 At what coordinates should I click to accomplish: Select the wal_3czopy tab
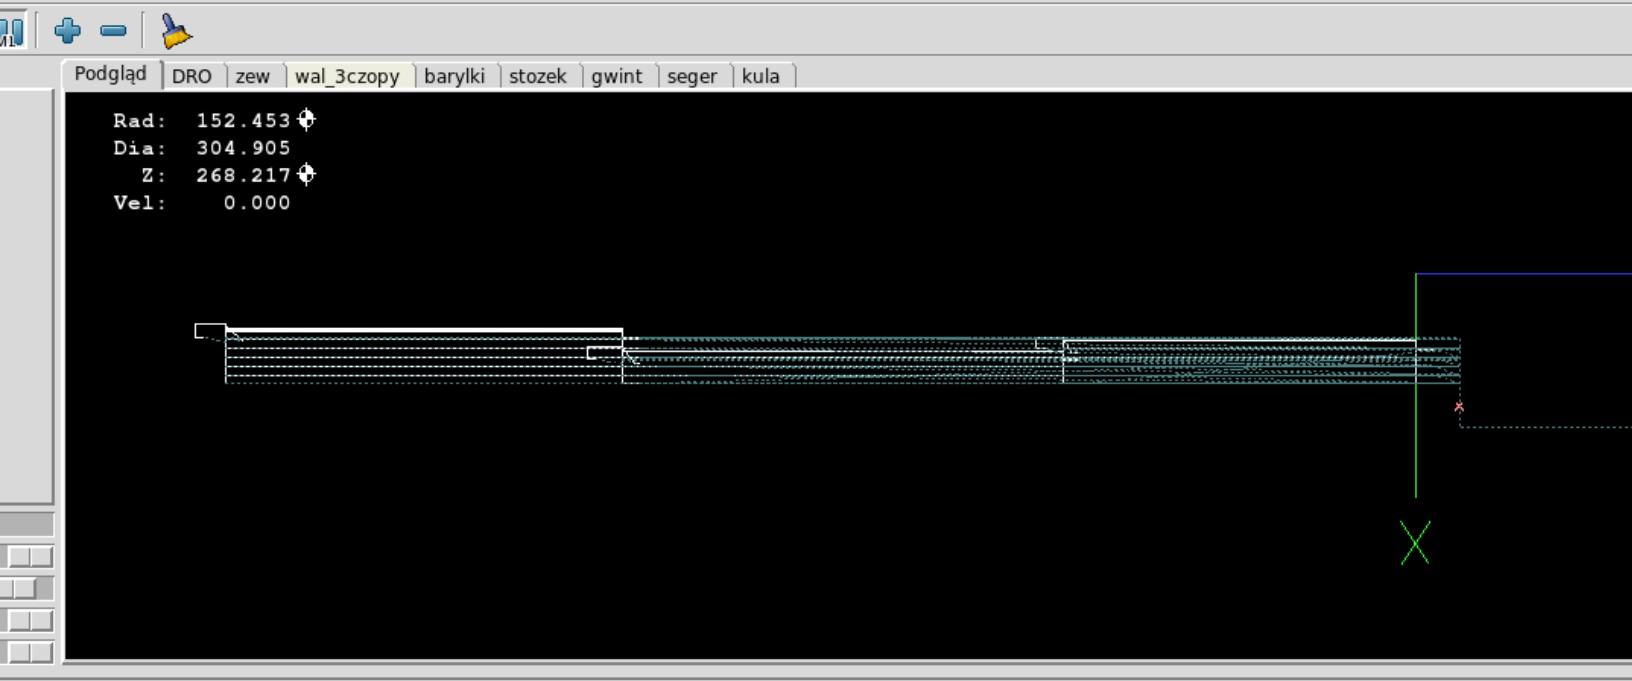[x=347, y=76]
